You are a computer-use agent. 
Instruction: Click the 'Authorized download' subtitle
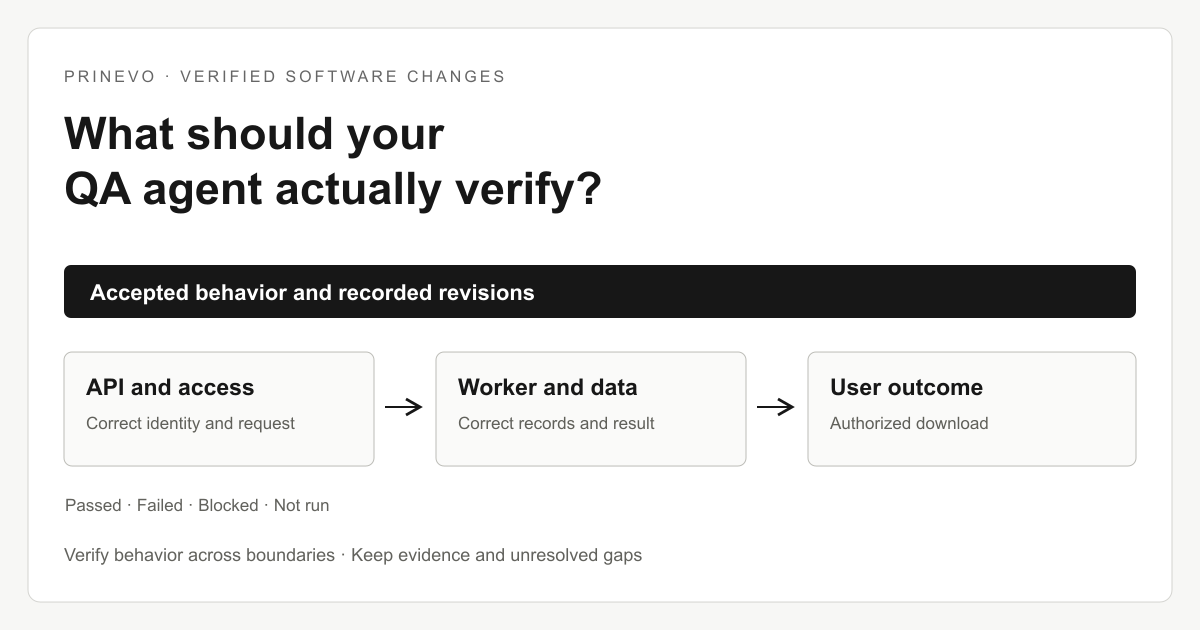pos(909,423)
